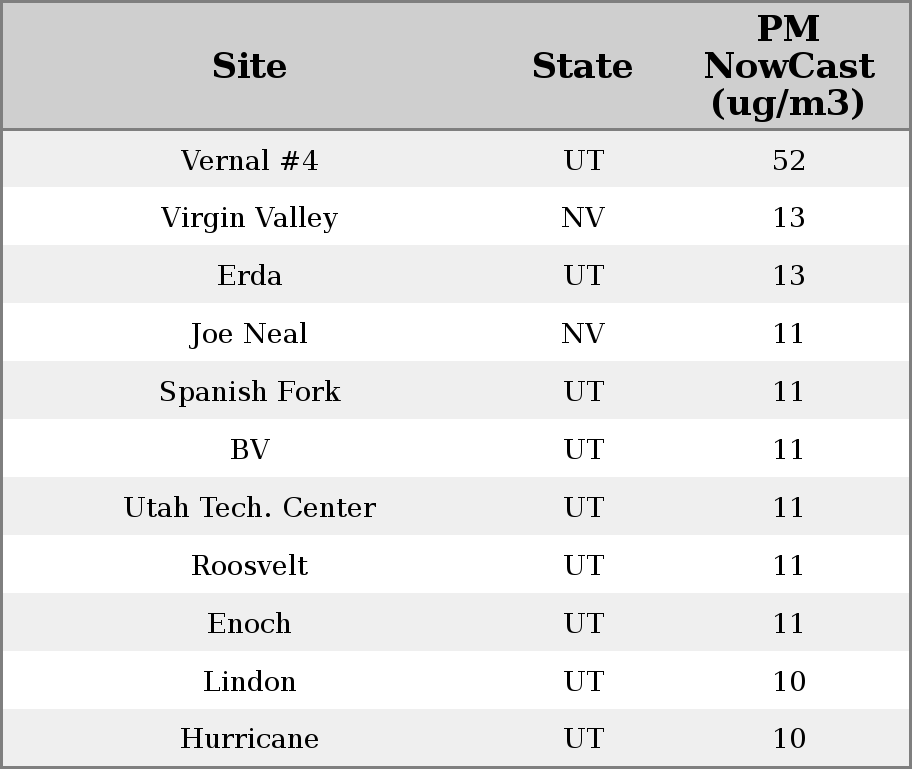Click the Site column header
Image resolution: width=912 pixels, height=769 pixels.
coord(250,66)
